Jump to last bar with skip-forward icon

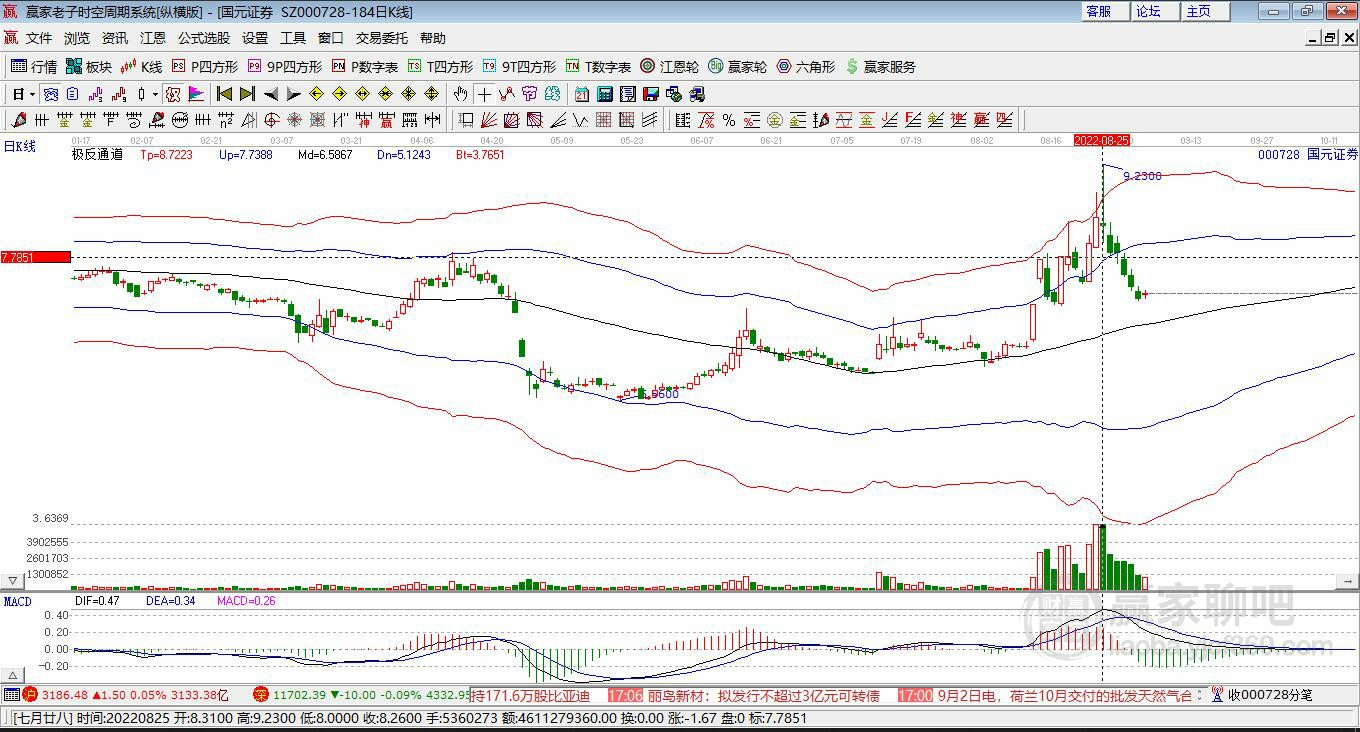(x=247, y=94)
